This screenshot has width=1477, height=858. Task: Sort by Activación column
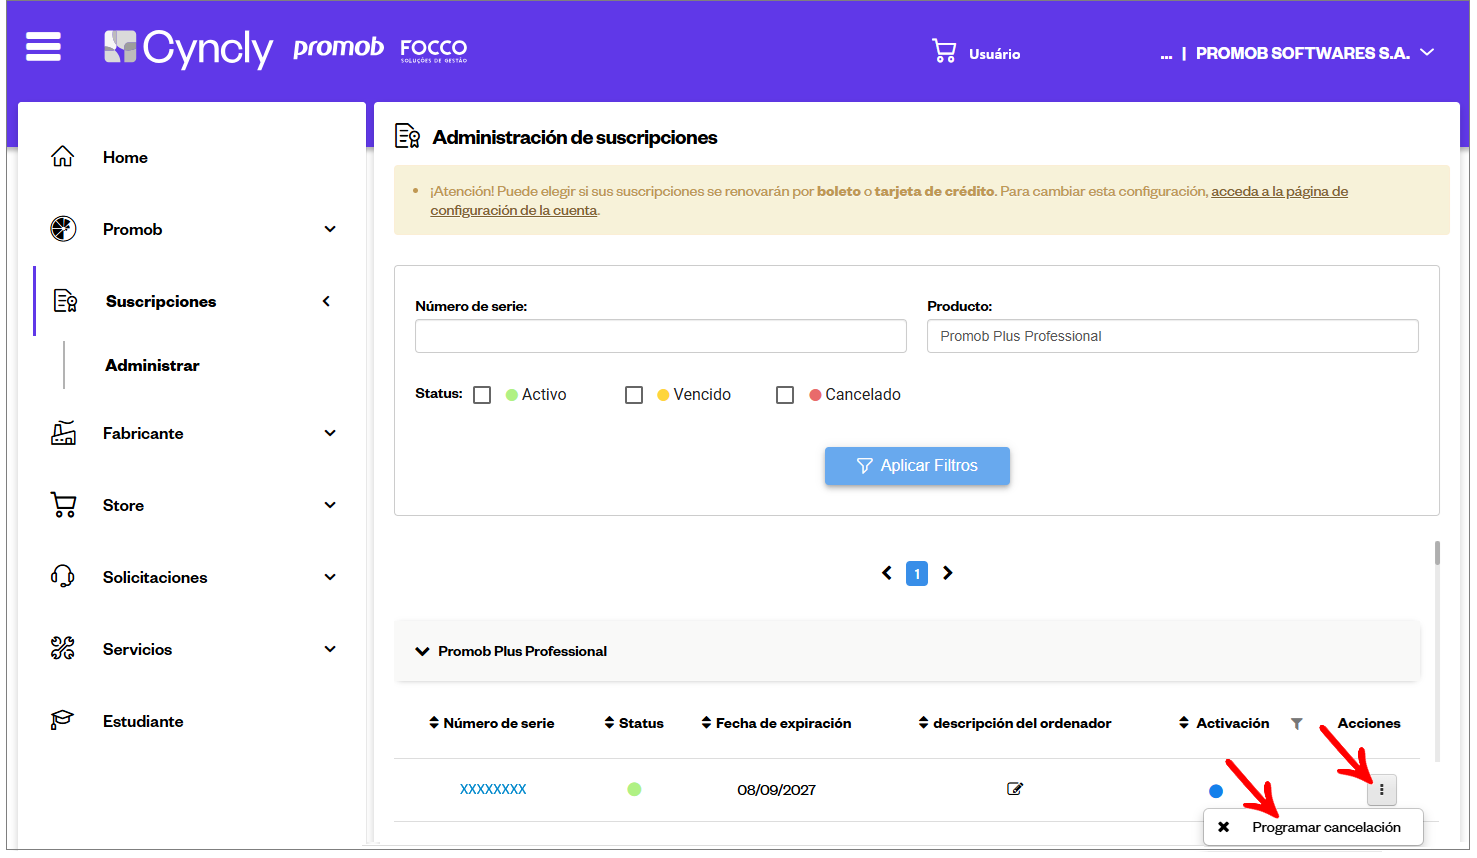click(x=1184, y=723)
